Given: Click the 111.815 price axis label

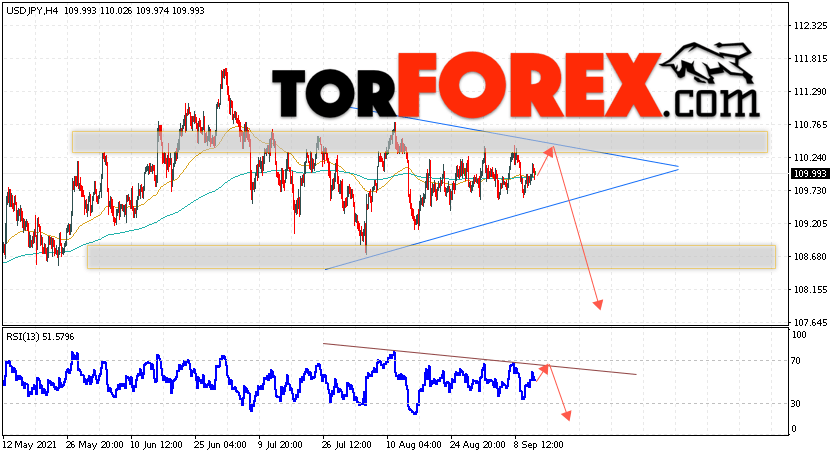Looking at the screenshot, I should click(810, 59).
